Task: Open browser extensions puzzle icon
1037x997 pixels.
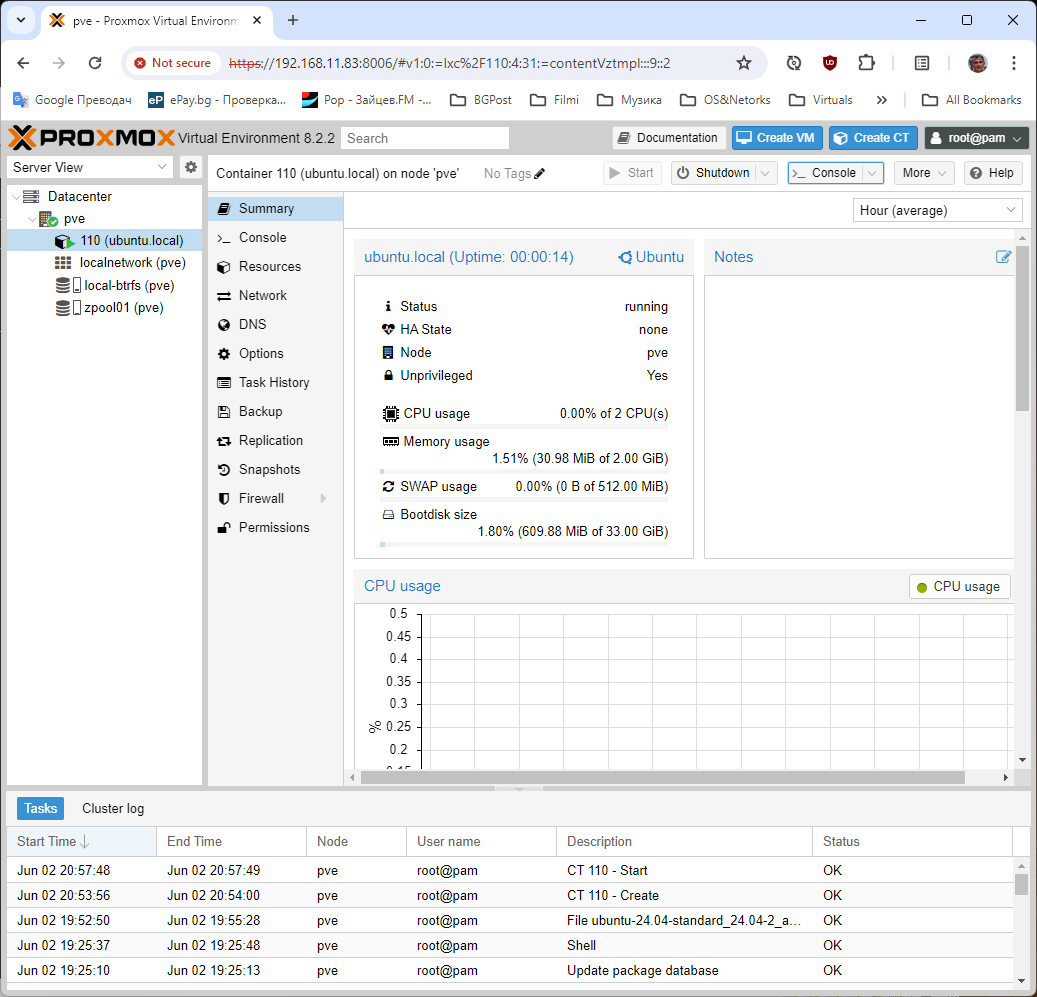Action: pos(866,63)
